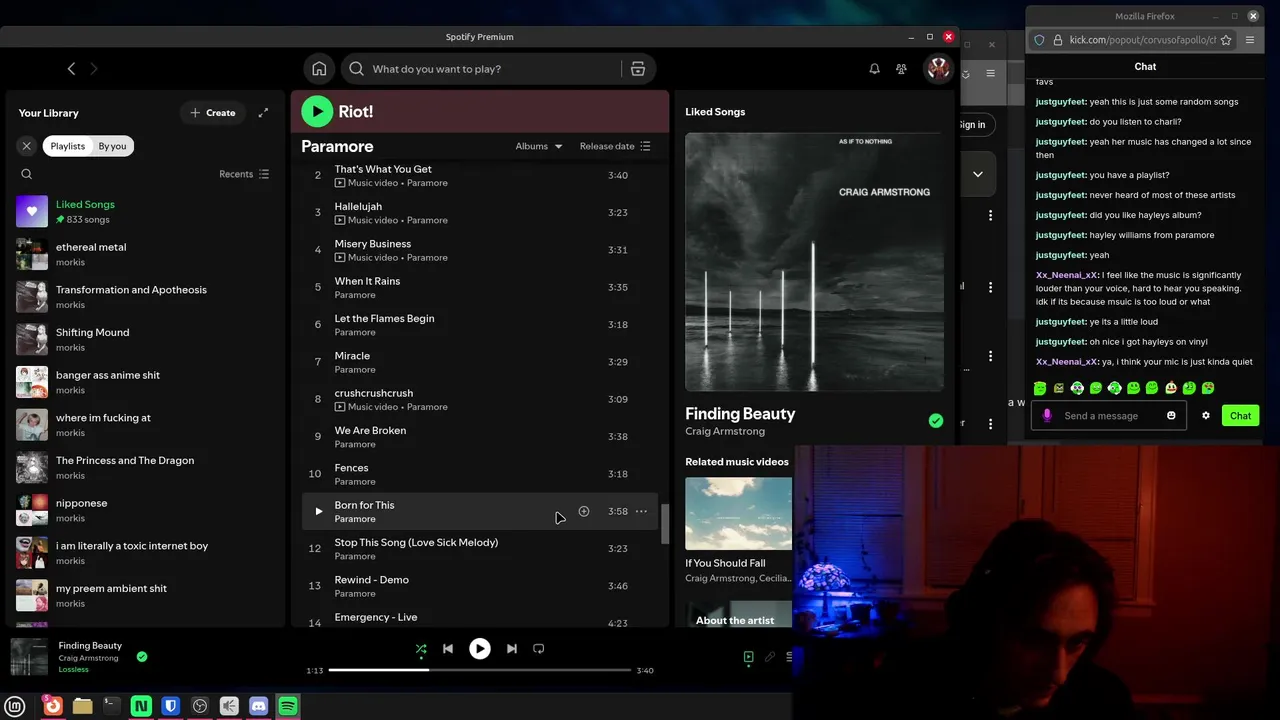Select the Misery Business track row
This screenshot has height=720, width=1280.
480,250
